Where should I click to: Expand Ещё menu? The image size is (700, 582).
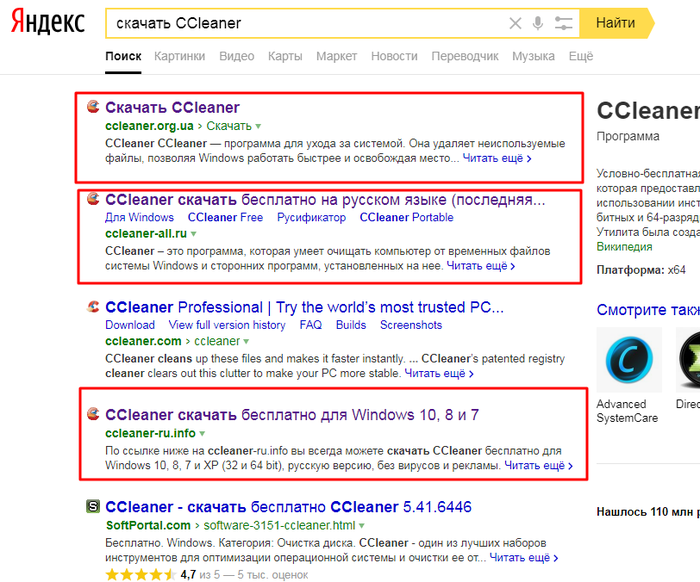pos(581,56)
